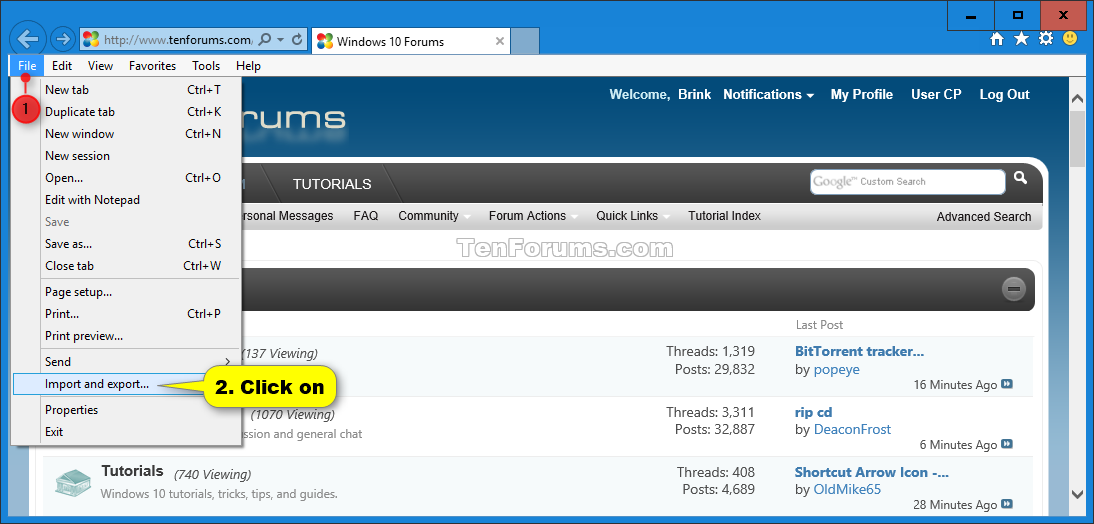
Task: Open popeye user profile
Action: 837,370
